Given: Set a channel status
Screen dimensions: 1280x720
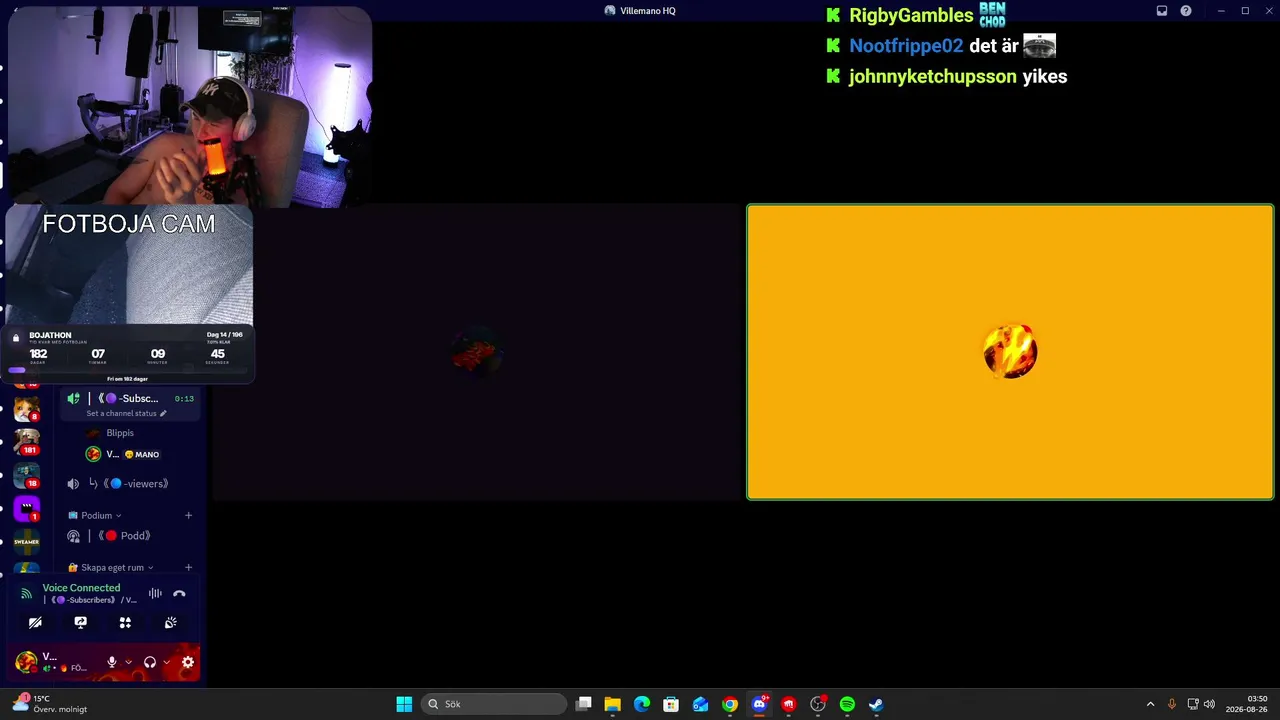Looking at the screenshot, I should pyautogui.click(x=126, y=414).
